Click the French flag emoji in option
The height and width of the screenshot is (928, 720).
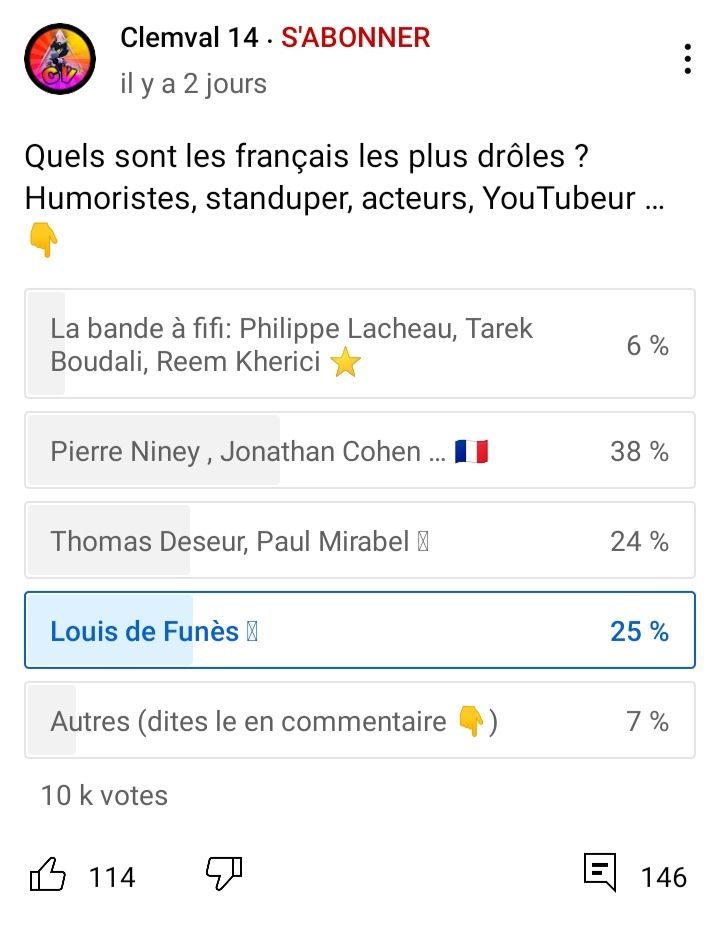coord(472,451)
